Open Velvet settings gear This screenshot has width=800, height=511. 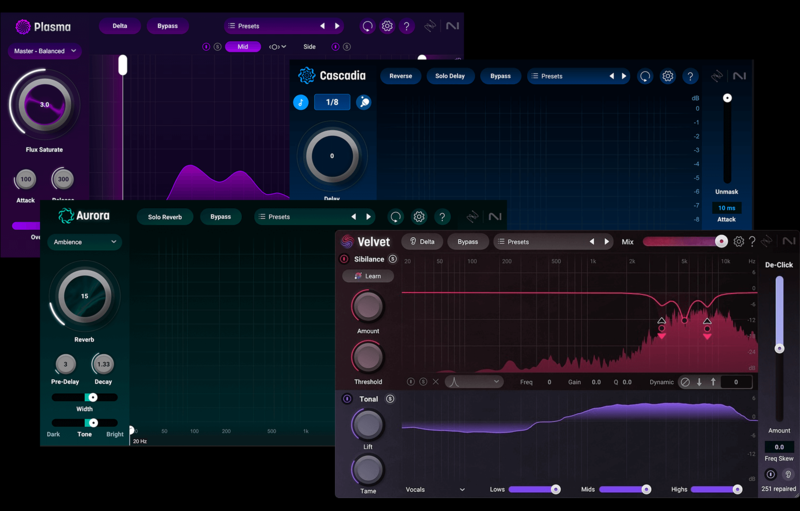(738, 241)
